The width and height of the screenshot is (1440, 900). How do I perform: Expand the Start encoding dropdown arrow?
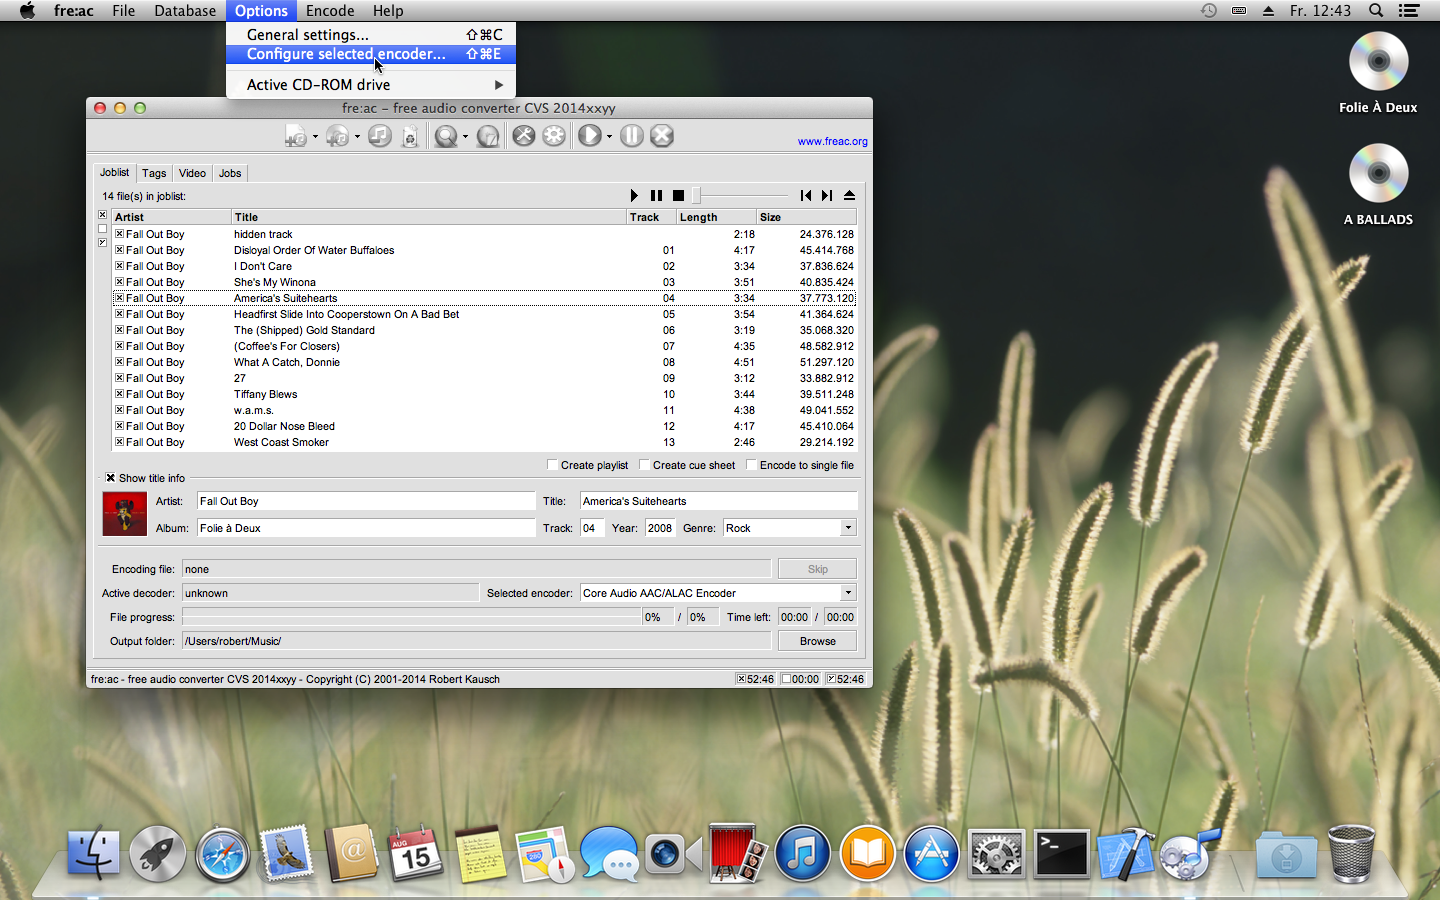609,137
